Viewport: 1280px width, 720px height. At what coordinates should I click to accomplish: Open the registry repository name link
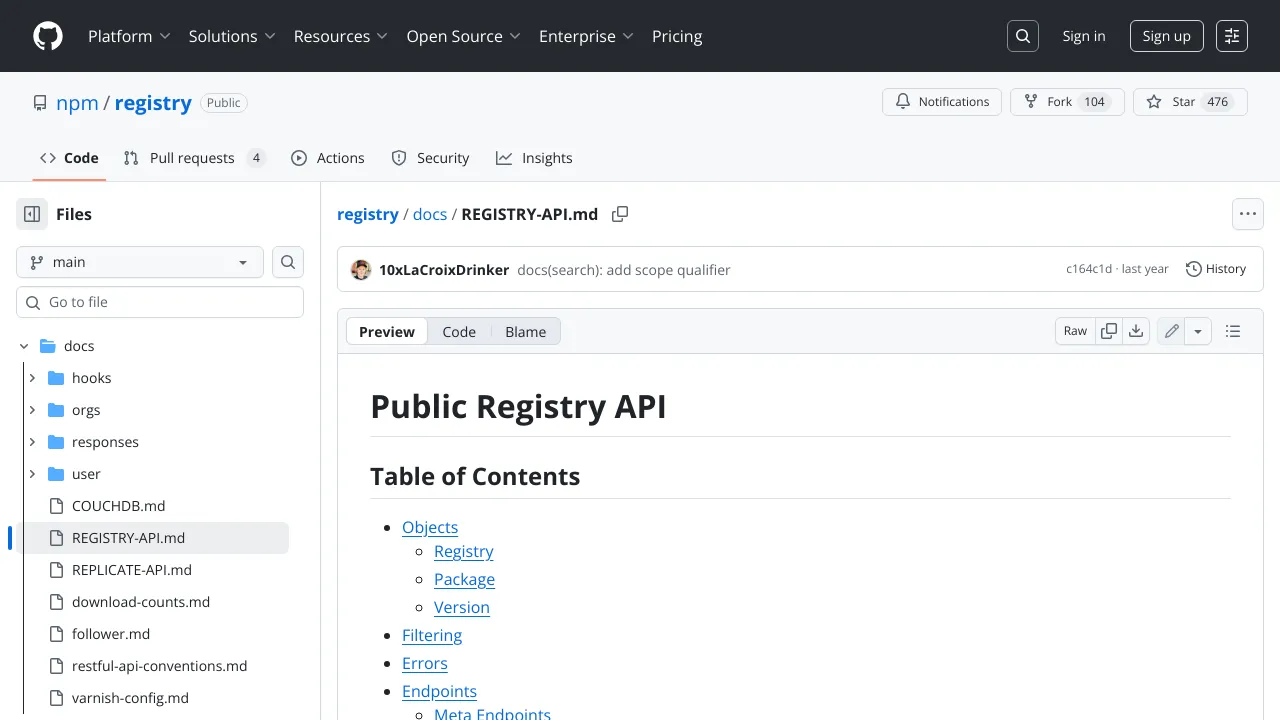pyautogui.click(x=153, y=103)
